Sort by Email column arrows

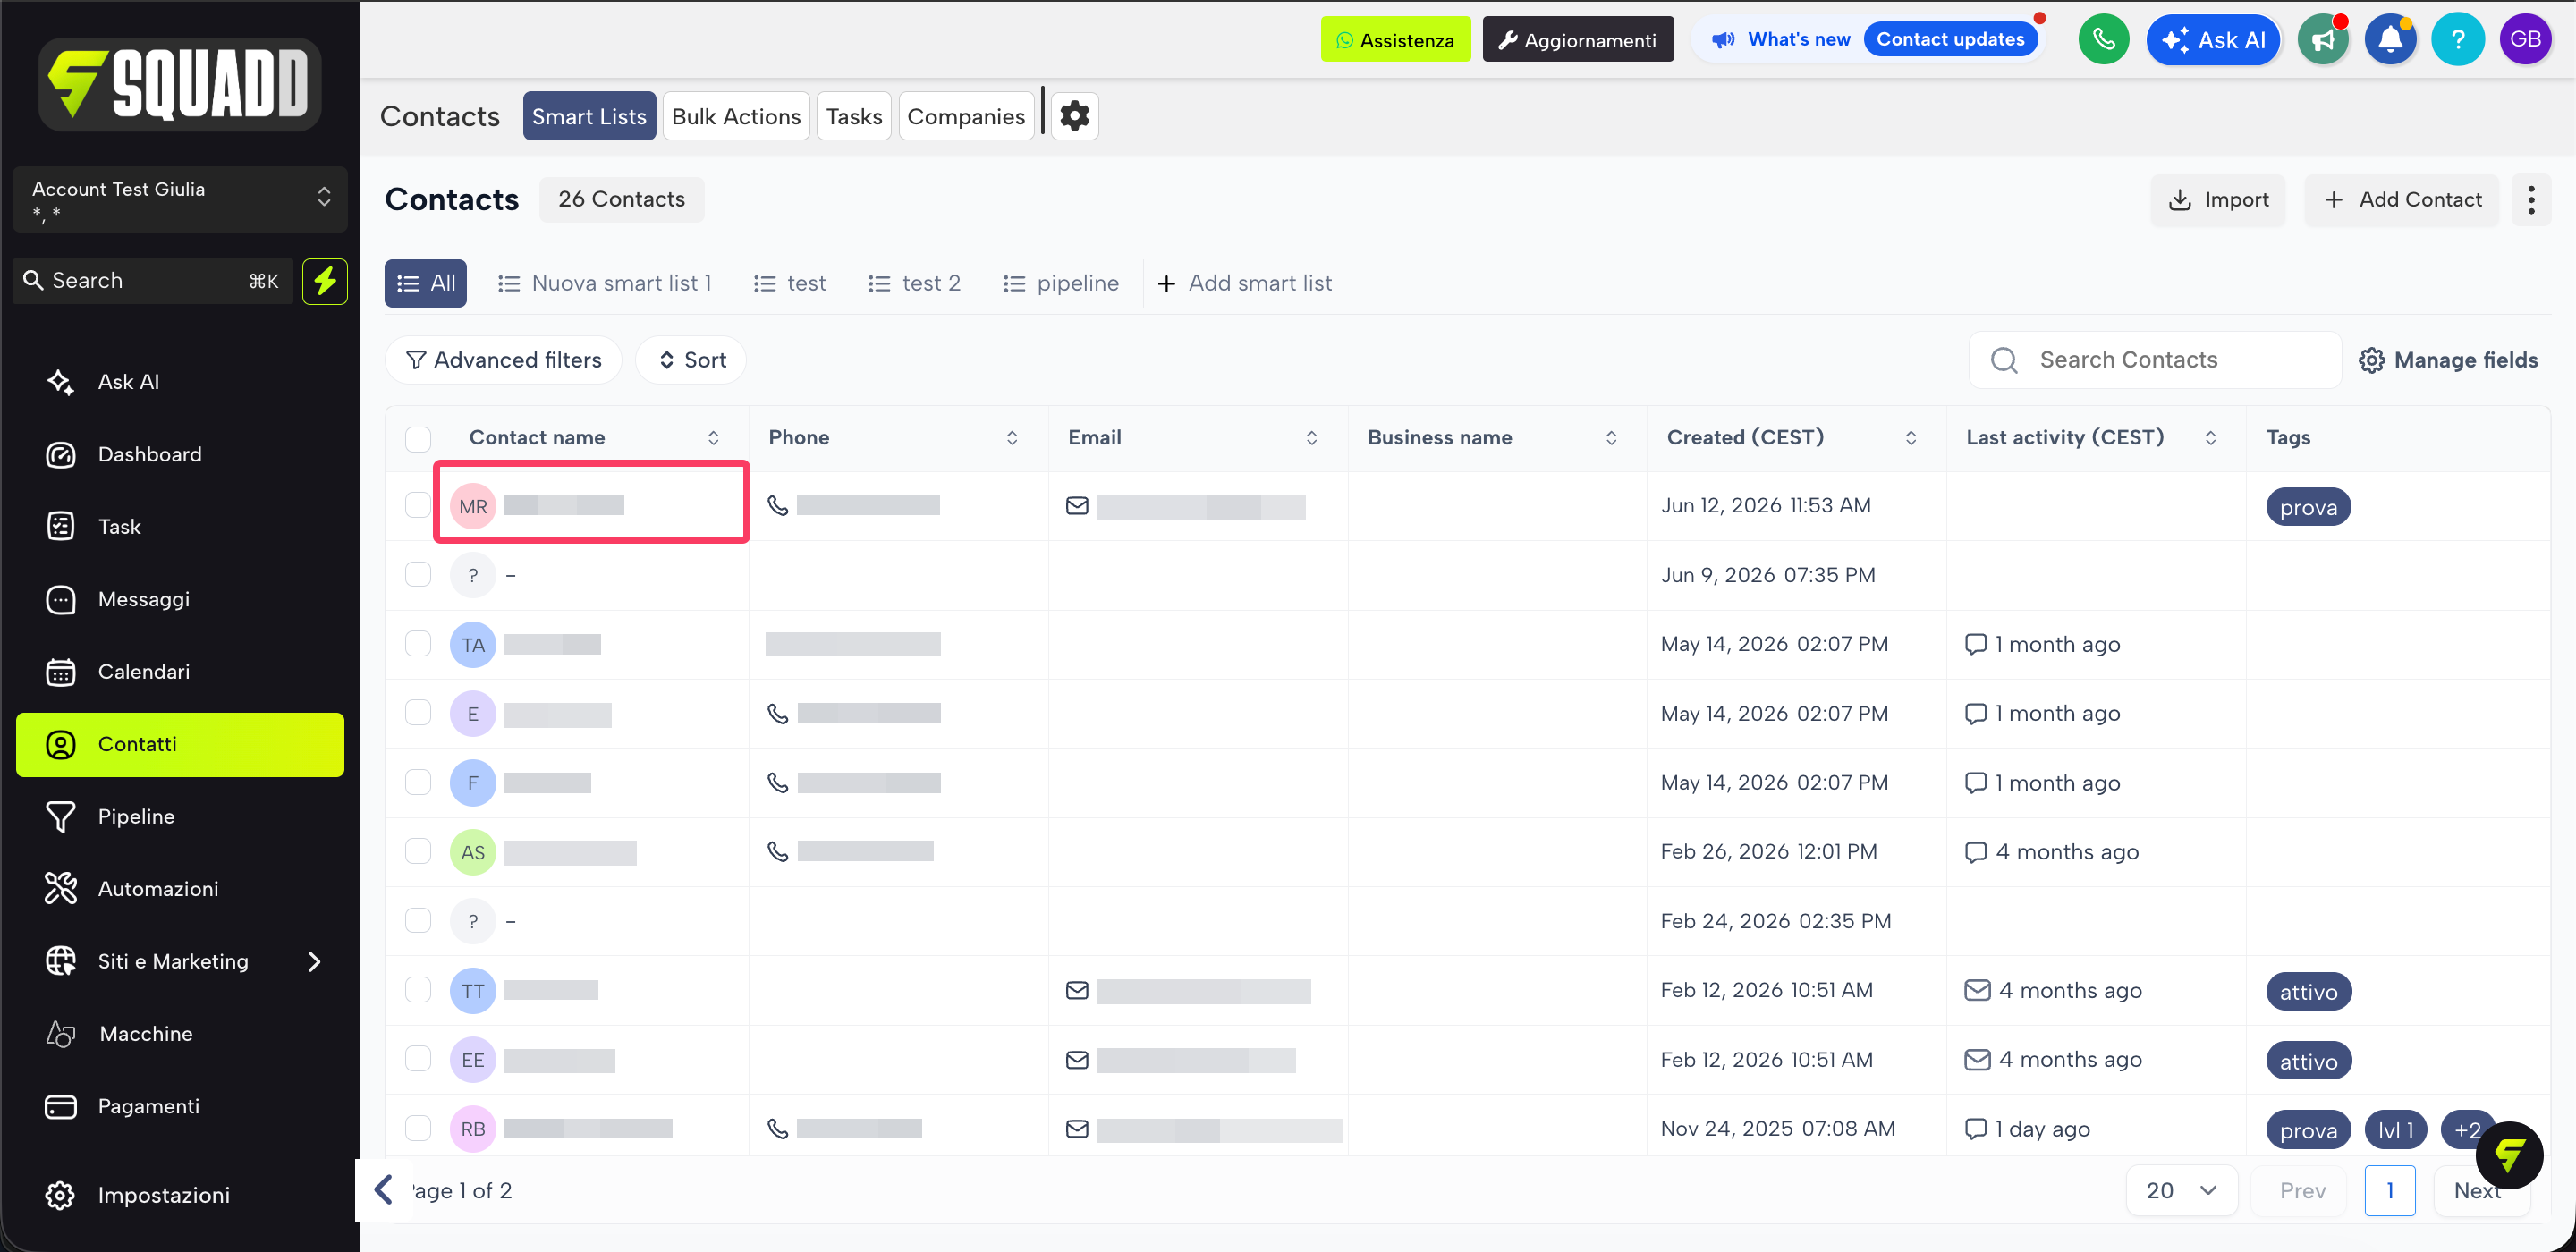coord(1312,438)
